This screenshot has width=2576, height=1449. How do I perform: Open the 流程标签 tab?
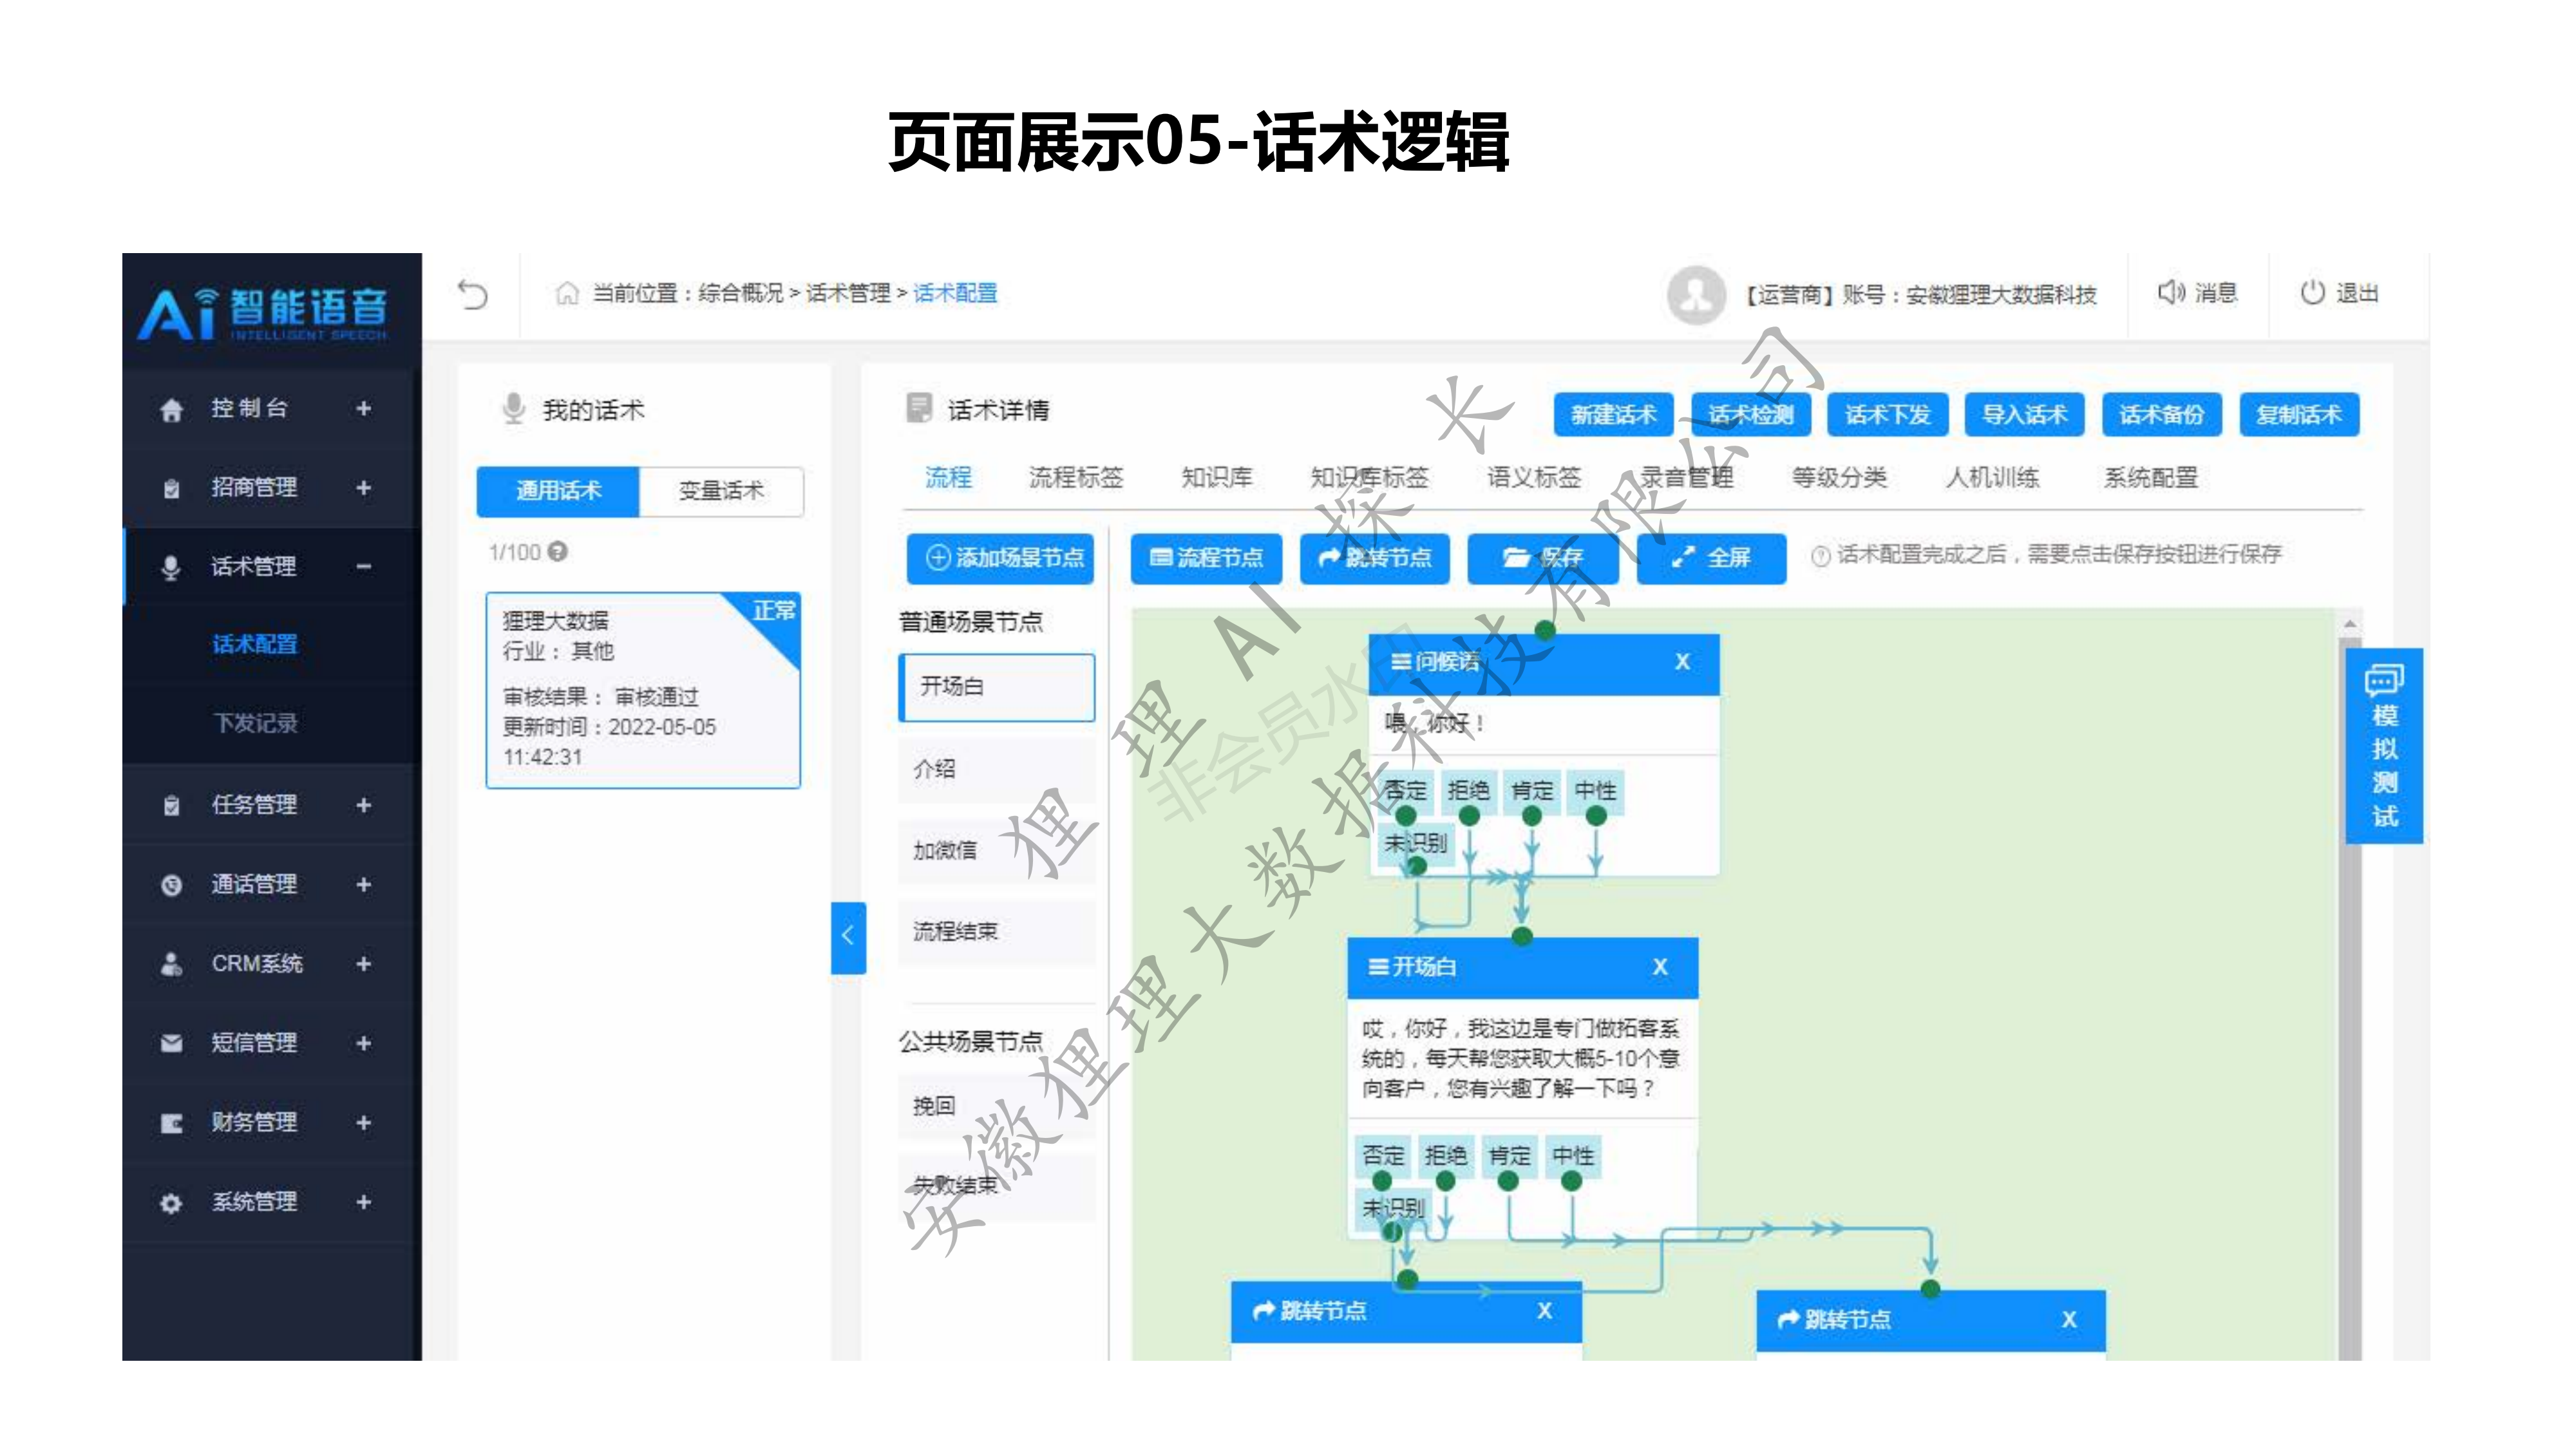(x=1076, y=477)
